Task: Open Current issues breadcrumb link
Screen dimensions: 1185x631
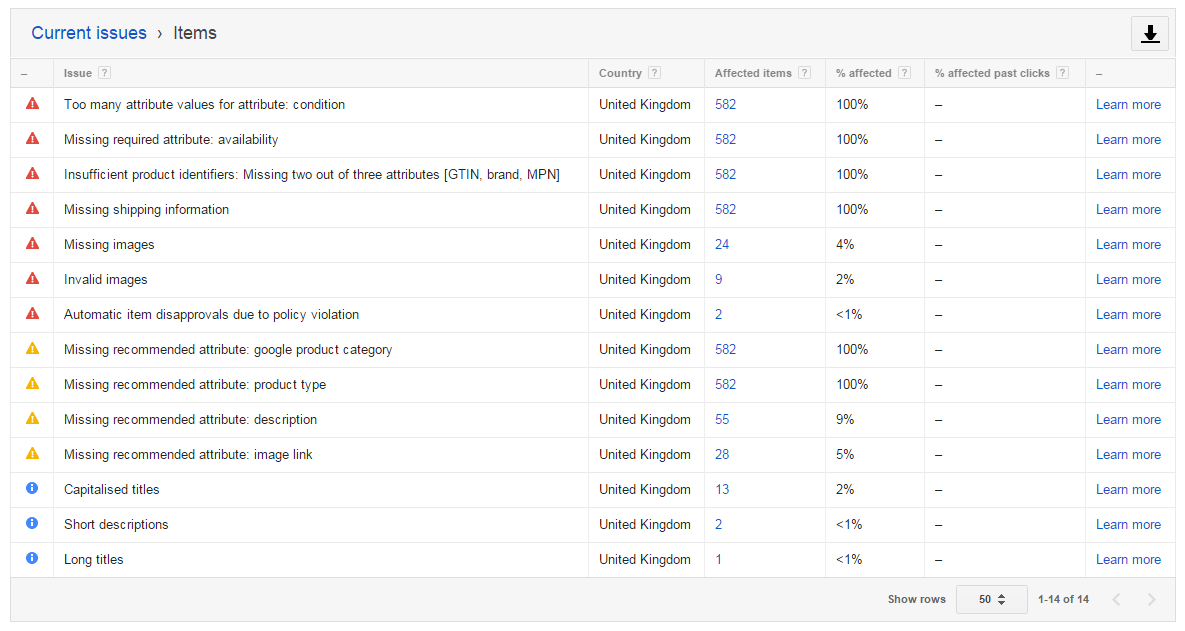Action: pos(89,33)
